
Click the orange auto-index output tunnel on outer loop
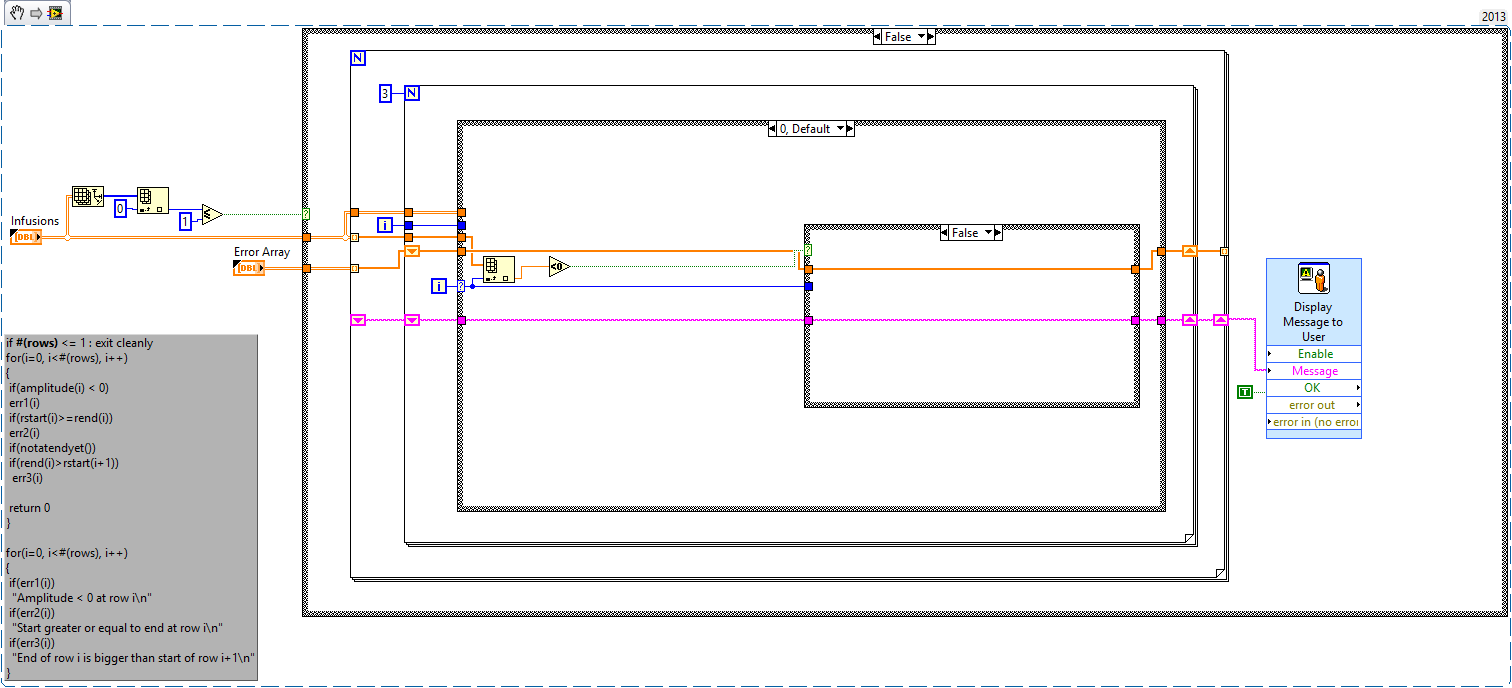(1224, 251)
